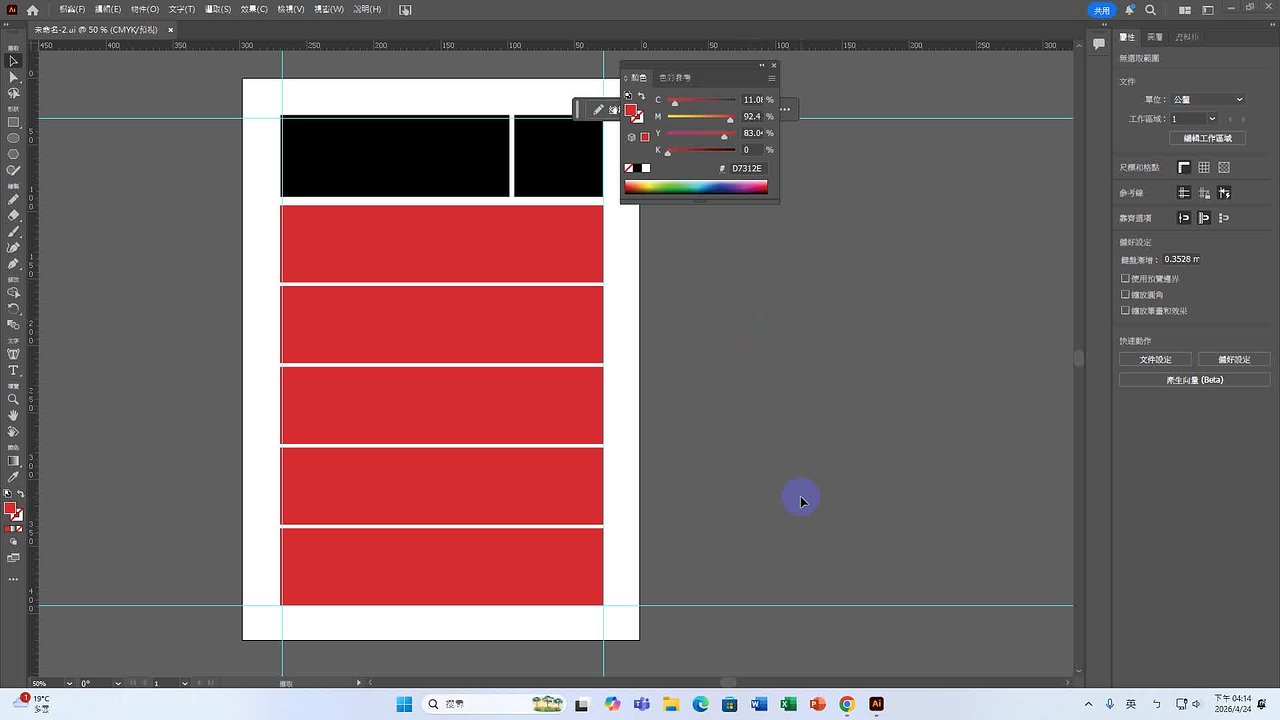Screen dimensions: 1280x720
Task: Swap fill and stroke colors in Color panel
Action: click(641, 95)
